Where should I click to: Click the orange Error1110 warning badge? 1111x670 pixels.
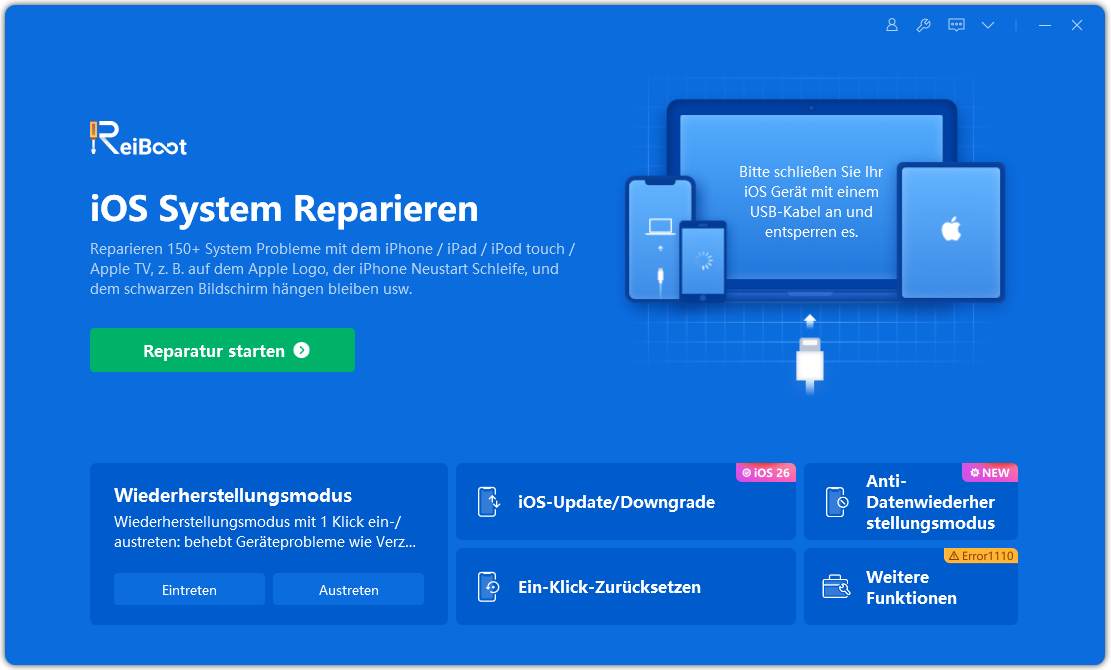[980, 556]
